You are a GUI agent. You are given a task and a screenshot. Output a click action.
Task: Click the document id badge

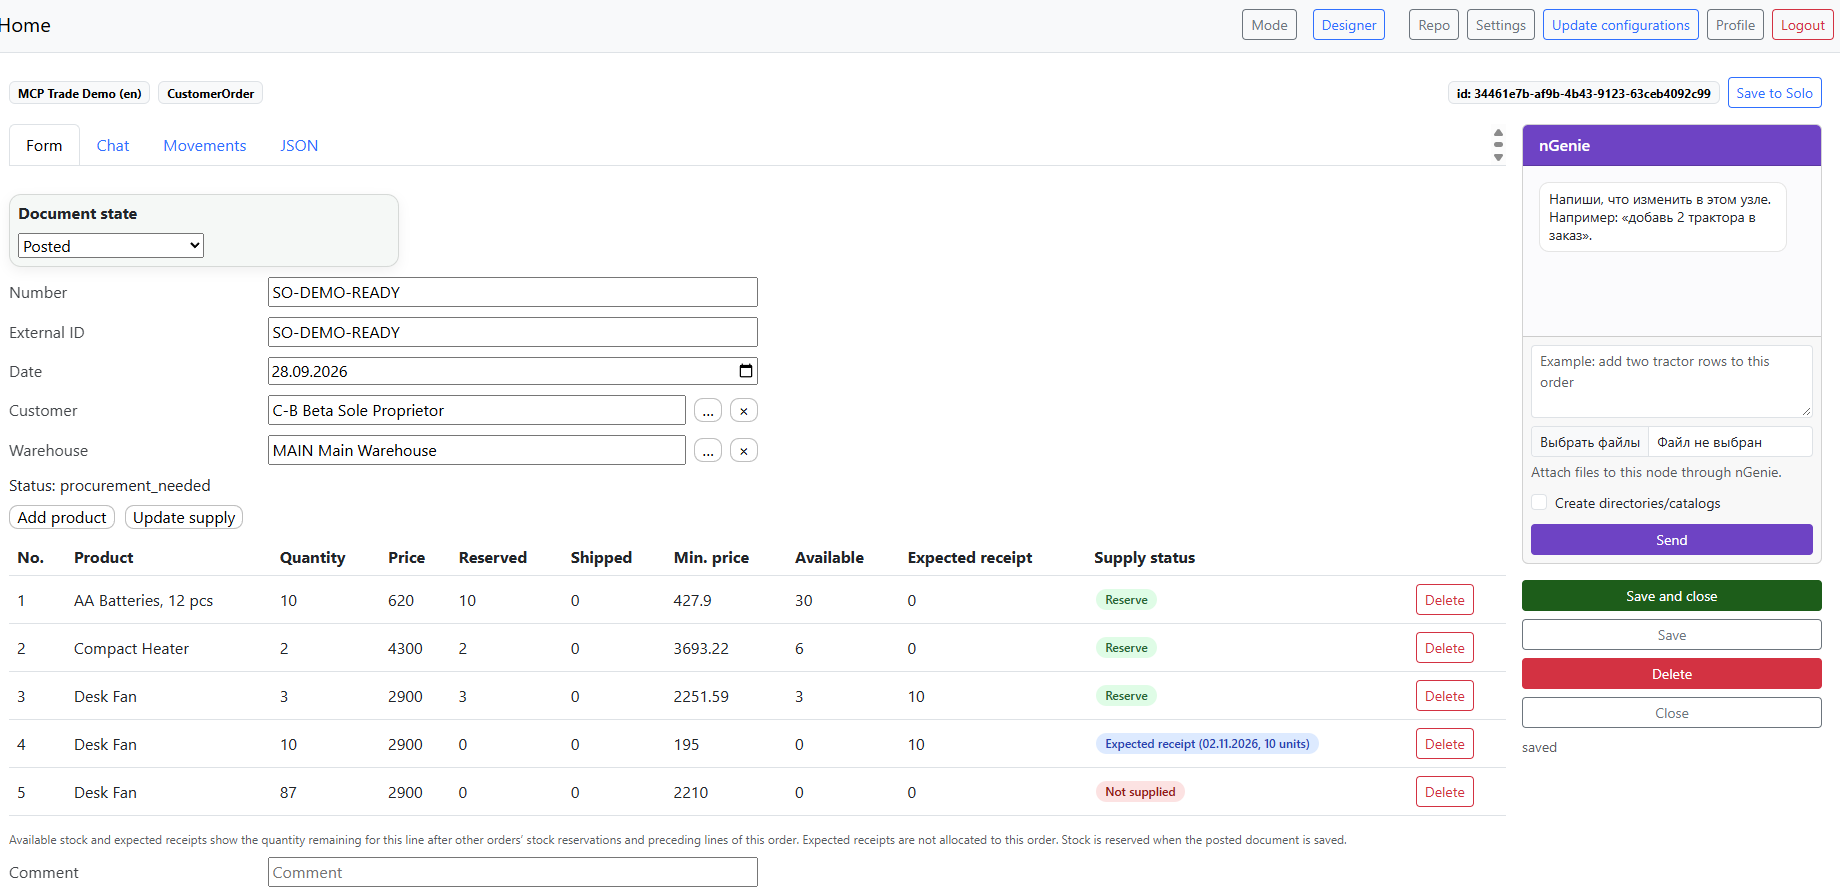coord(1583,93)
